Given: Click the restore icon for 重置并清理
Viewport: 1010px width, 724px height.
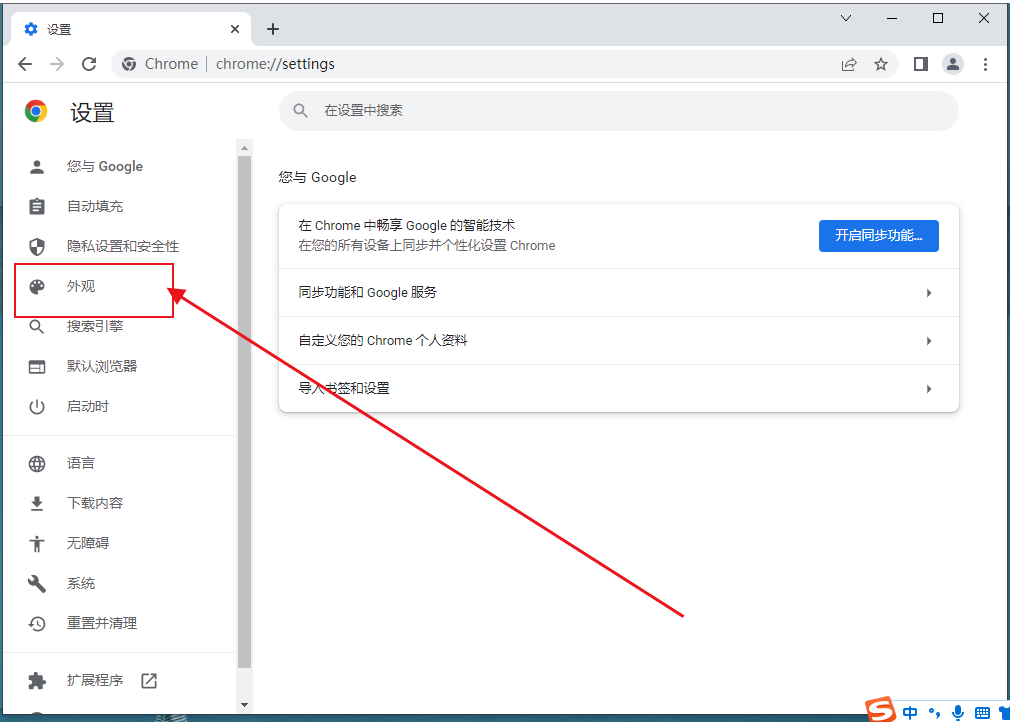Looking at the screenshot, I should 37,624.
